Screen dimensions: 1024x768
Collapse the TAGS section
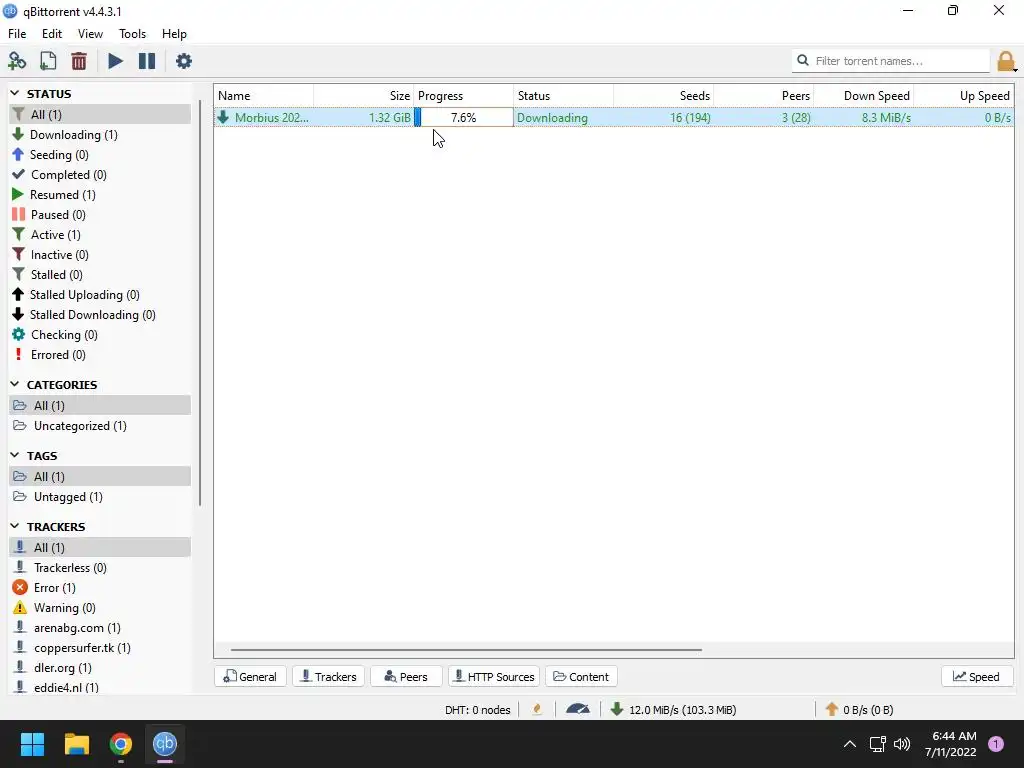pyautogui.click(x=15, y=455)
